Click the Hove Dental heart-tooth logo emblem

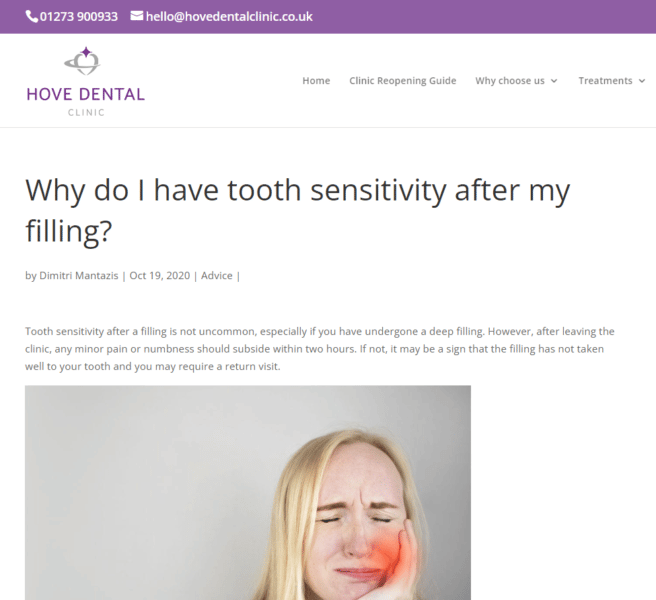[x=83, y=62]
